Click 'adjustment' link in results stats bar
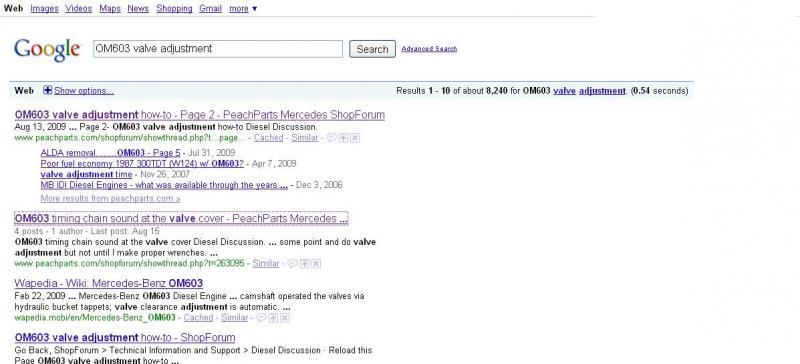Image resolution: width=800 pixels, height=364 pixels. click(602, 91)
